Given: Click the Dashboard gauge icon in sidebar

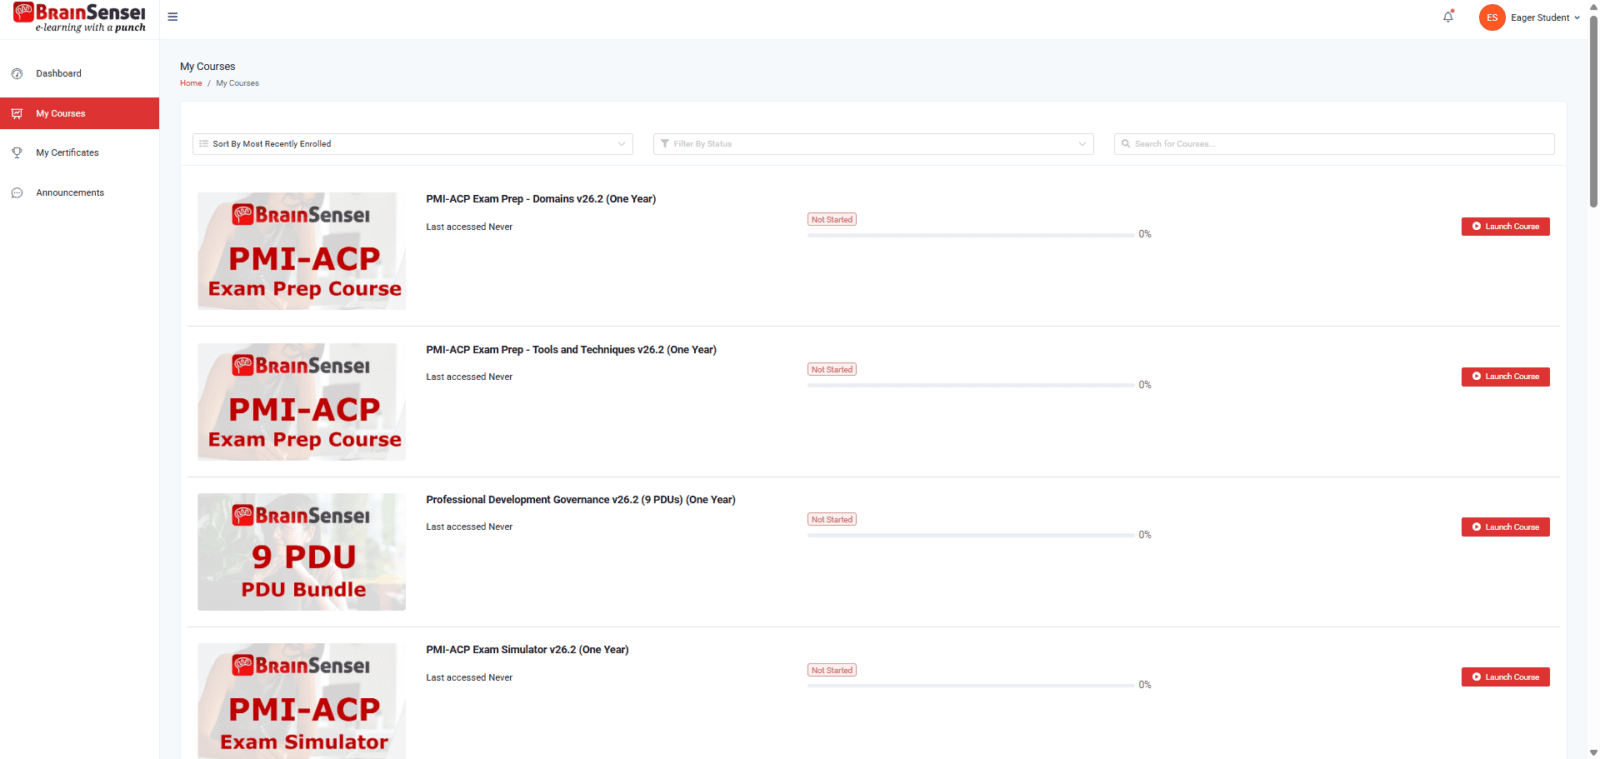Looking at the screenshot, I should click(x=17, y=74).
